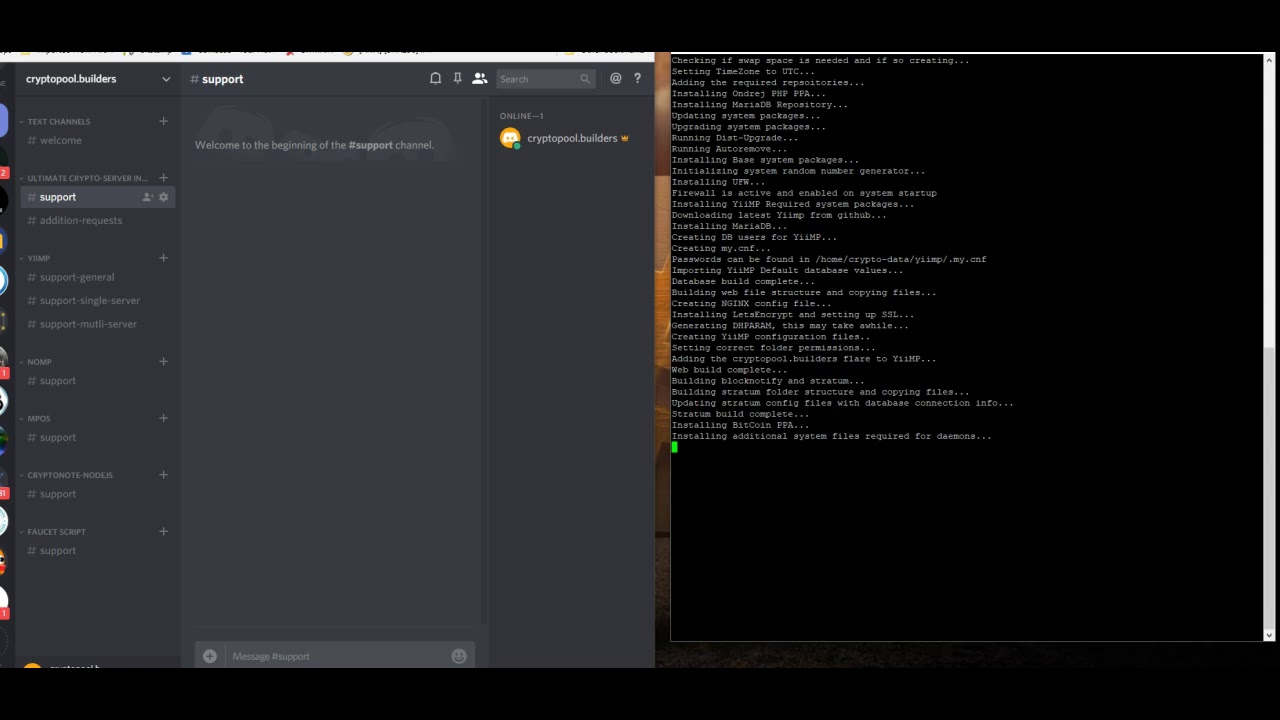Click the ONLINE—1 member list heading
This screenshot has width=1280, height=720.
522,116
